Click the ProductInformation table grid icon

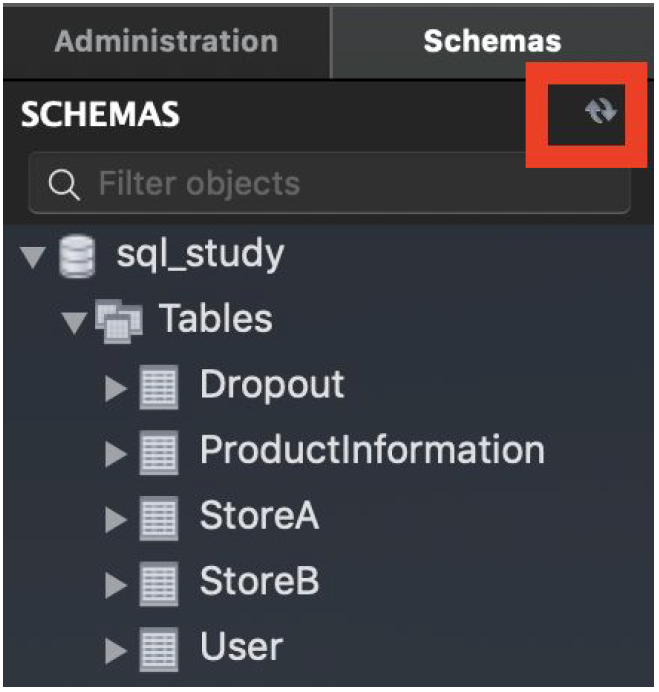pos(159,453)
